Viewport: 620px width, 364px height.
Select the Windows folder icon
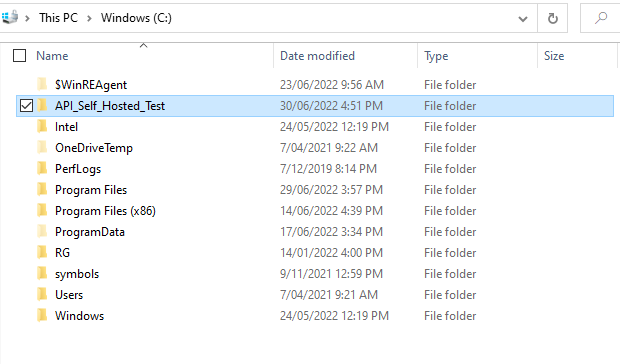42,315
